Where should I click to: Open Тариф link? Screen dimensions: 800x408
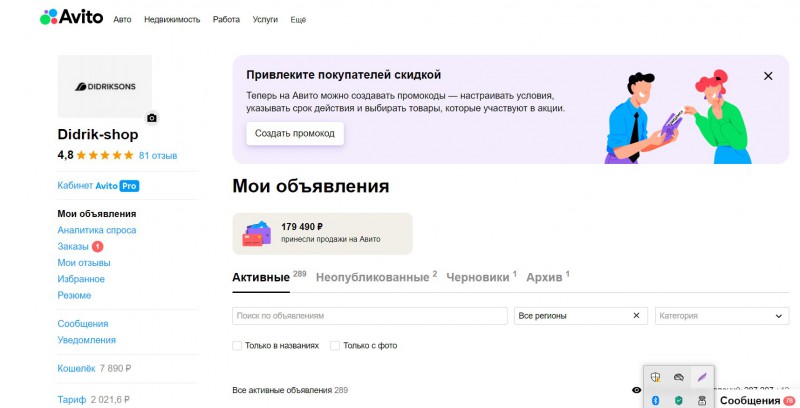[71, 400]
